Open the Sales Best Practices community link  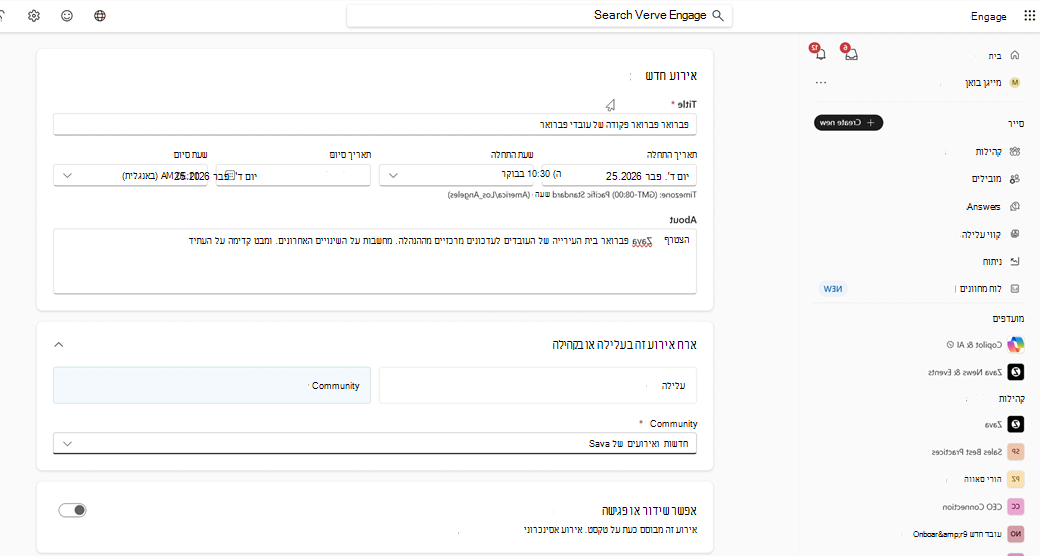tap(966, 452)
